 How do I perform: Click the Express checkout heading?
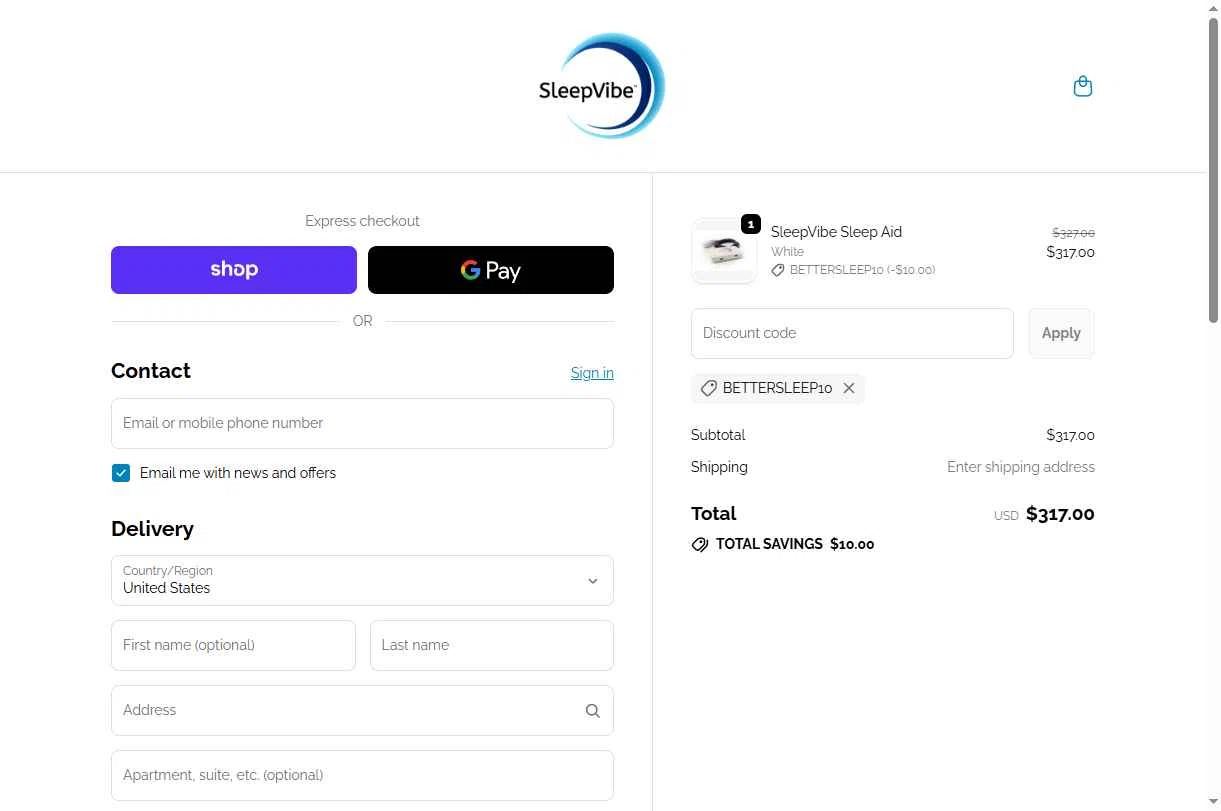pyautogui.click(x=362, y=221)
